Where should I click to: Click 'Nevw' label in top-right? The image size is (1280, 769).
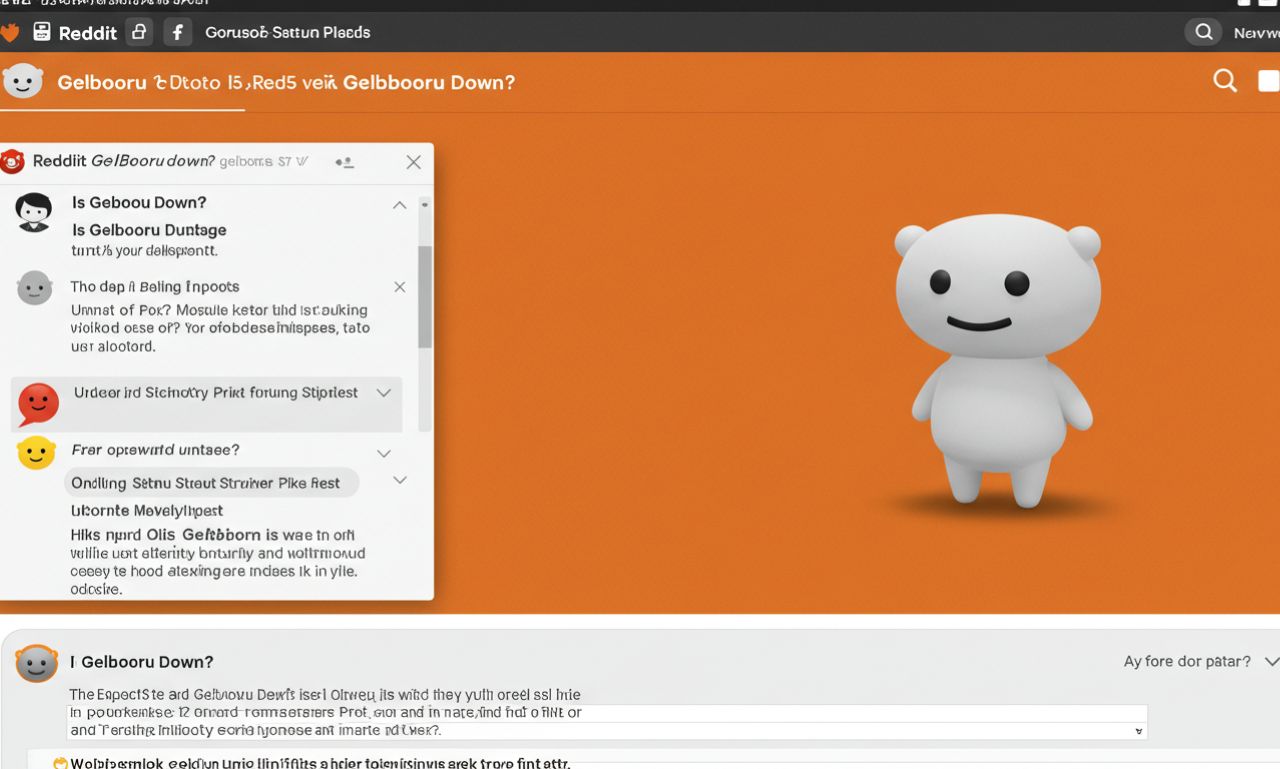[1256, 33]
